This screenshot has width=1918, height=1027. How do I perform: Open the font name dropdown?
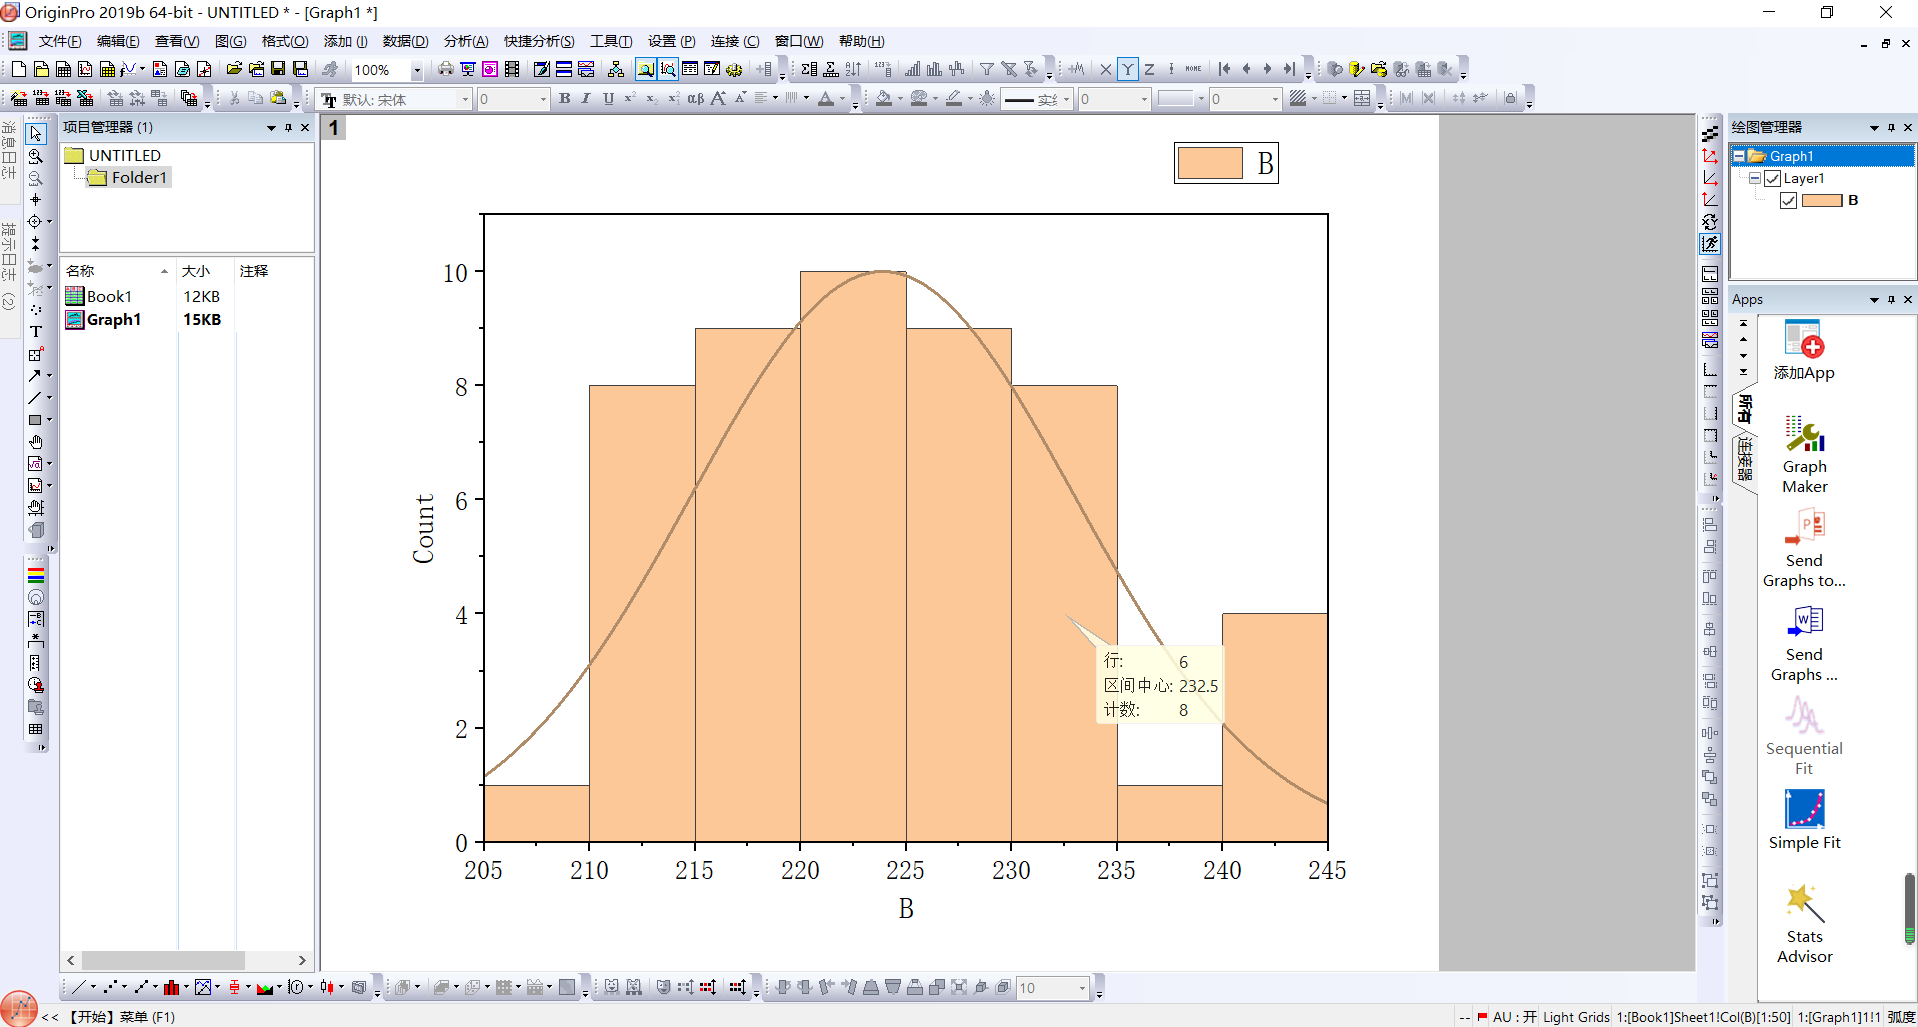[x=465, y=99]
